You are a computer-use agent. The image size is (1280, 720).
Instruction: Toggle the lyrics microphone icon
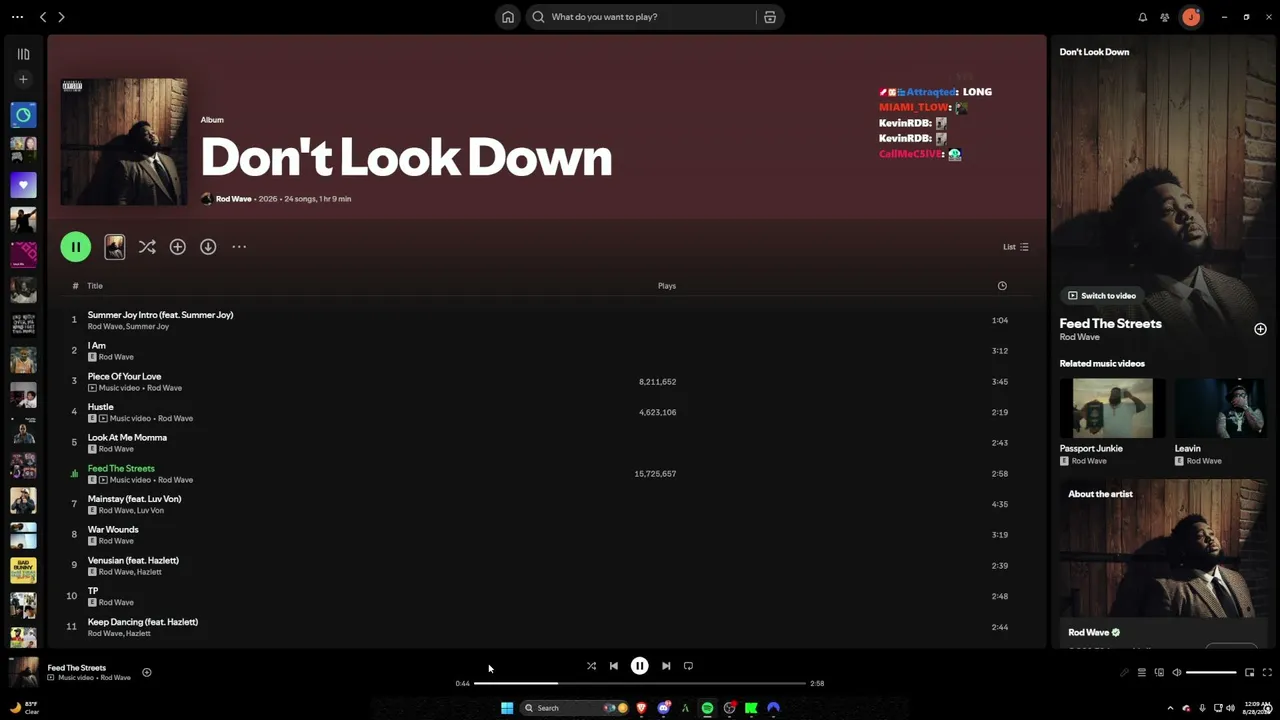pyautogui.click(x=1124, y=673)
